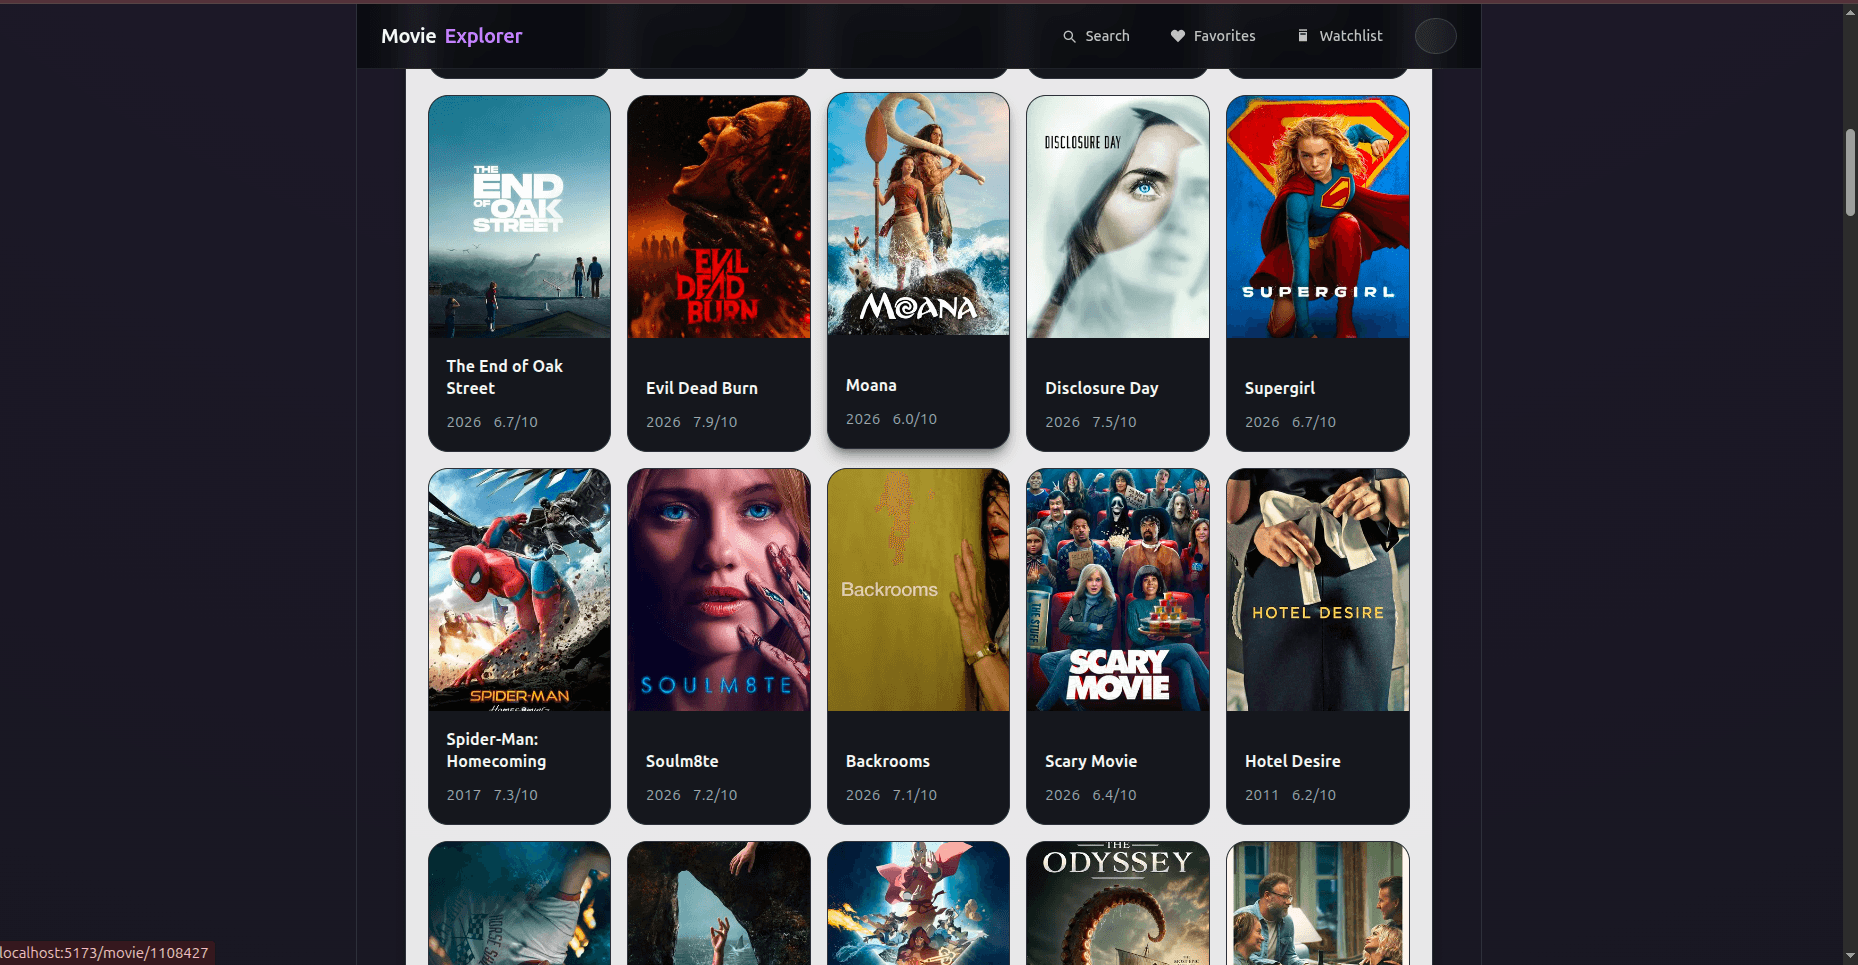Click the 'Backrooms' title below the poster
This screenshot has width=1858, height=965.
click(888, 761)
